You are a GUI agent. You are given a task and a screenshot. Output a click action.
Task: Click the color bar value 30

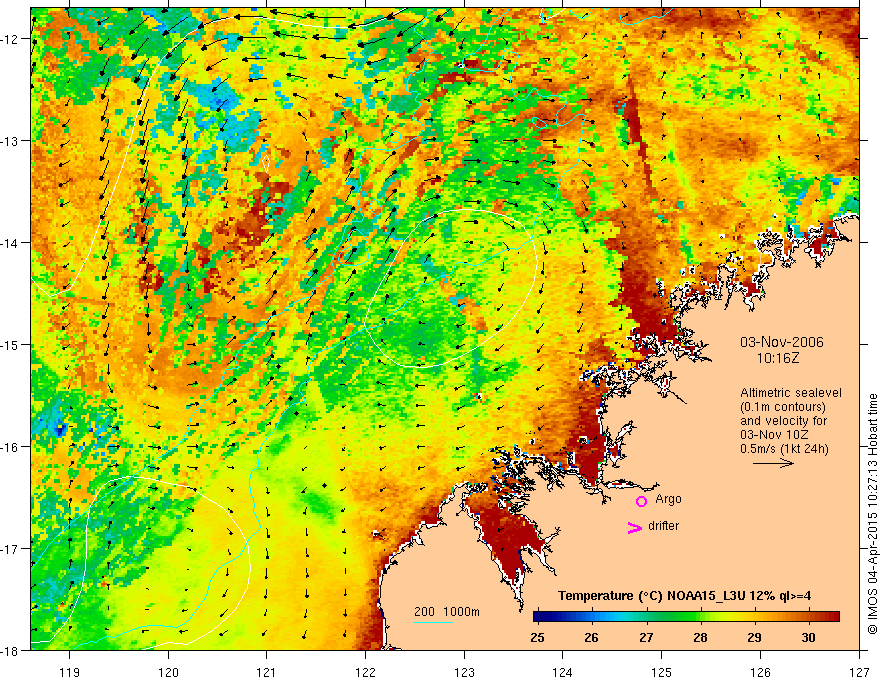(808, 638)
